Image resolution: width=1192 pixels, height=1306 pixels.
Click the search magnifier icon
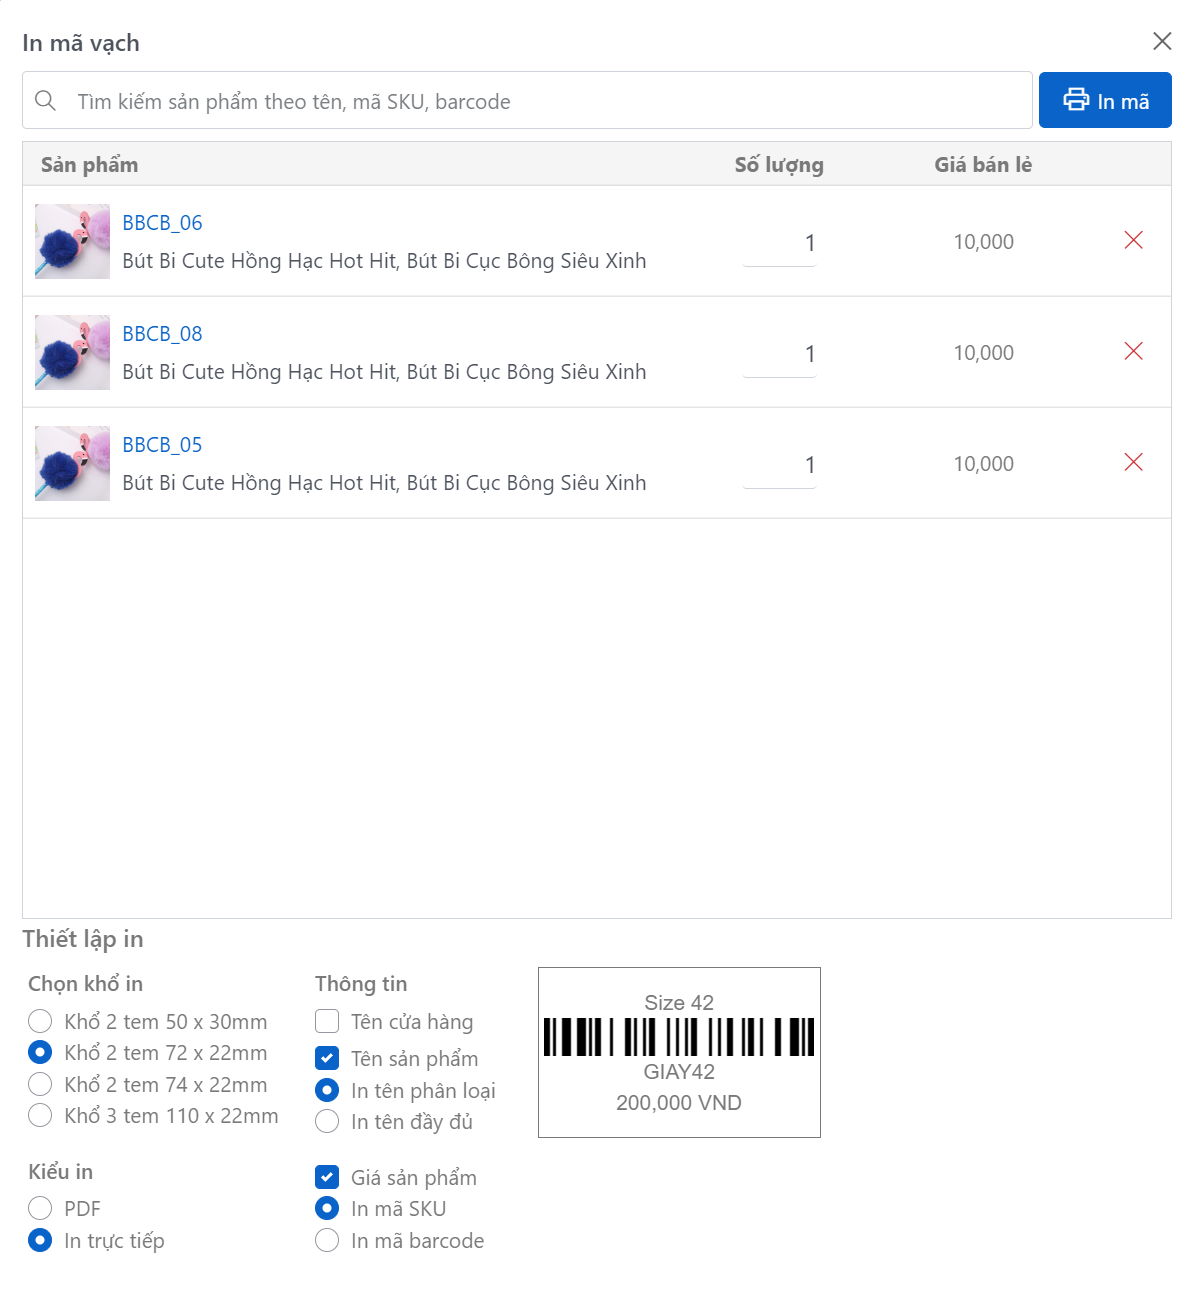point(45,101)
